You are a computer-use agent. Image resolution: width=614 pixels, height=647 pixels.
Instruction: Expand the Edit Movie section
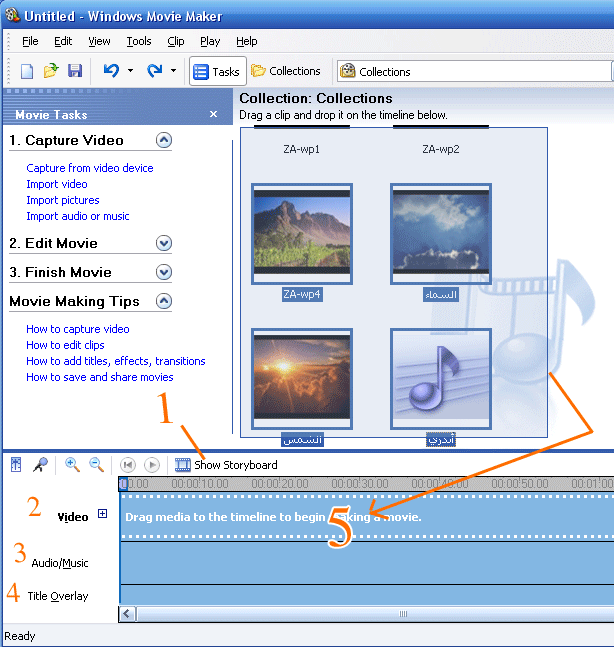(x=164, y=243)
